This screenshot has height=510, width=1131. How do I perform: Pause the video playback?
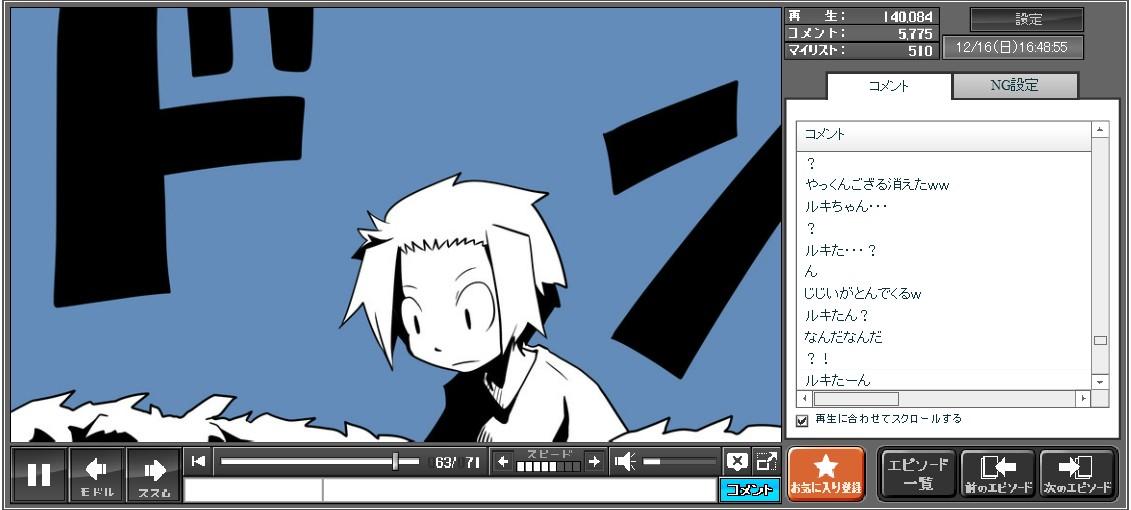[x=39, y=474]
